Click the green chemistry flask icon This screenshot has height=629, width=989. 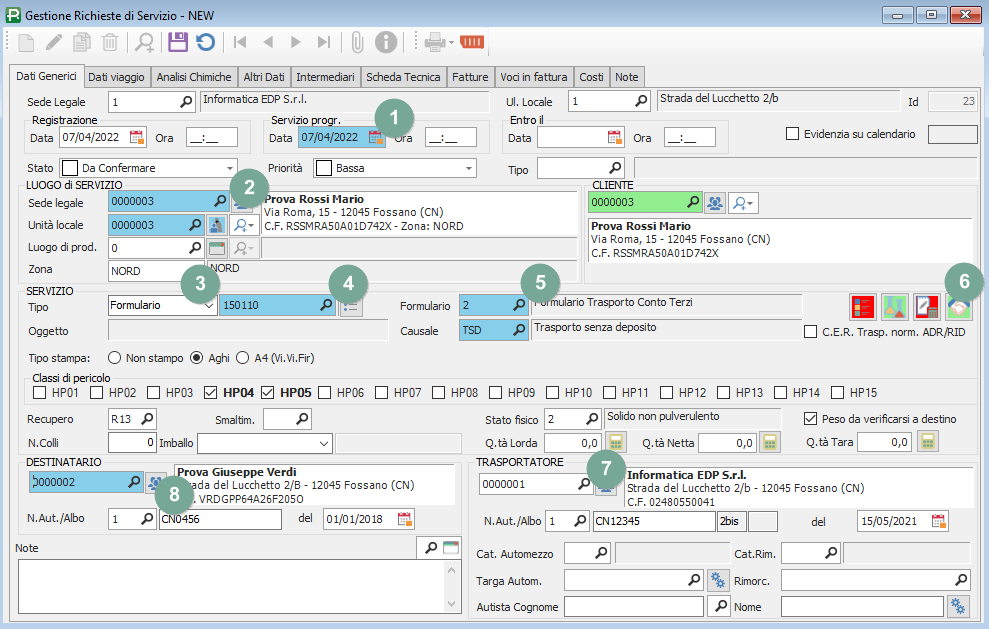coord(895,306)
